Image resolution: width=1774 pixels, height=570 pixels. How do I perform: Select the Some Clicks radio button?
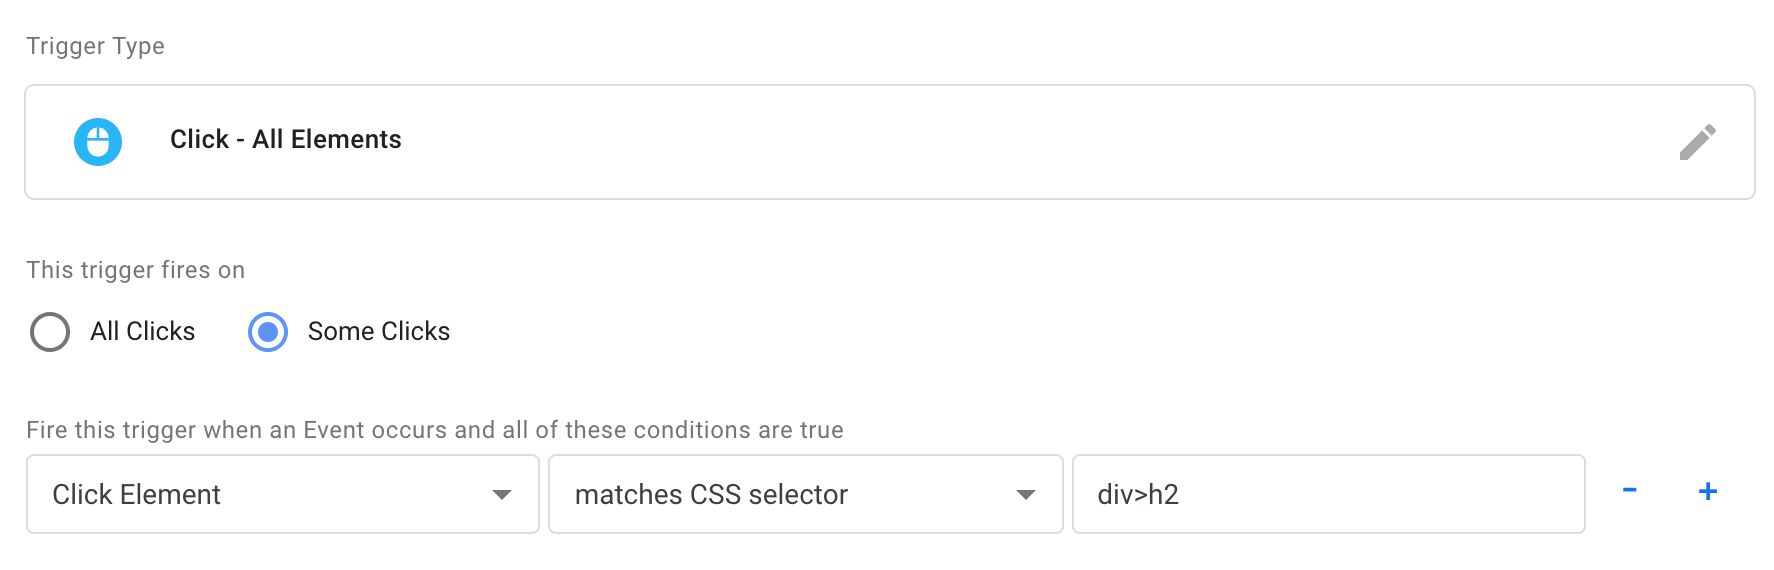pyautogui.click(x=268, y=332)
